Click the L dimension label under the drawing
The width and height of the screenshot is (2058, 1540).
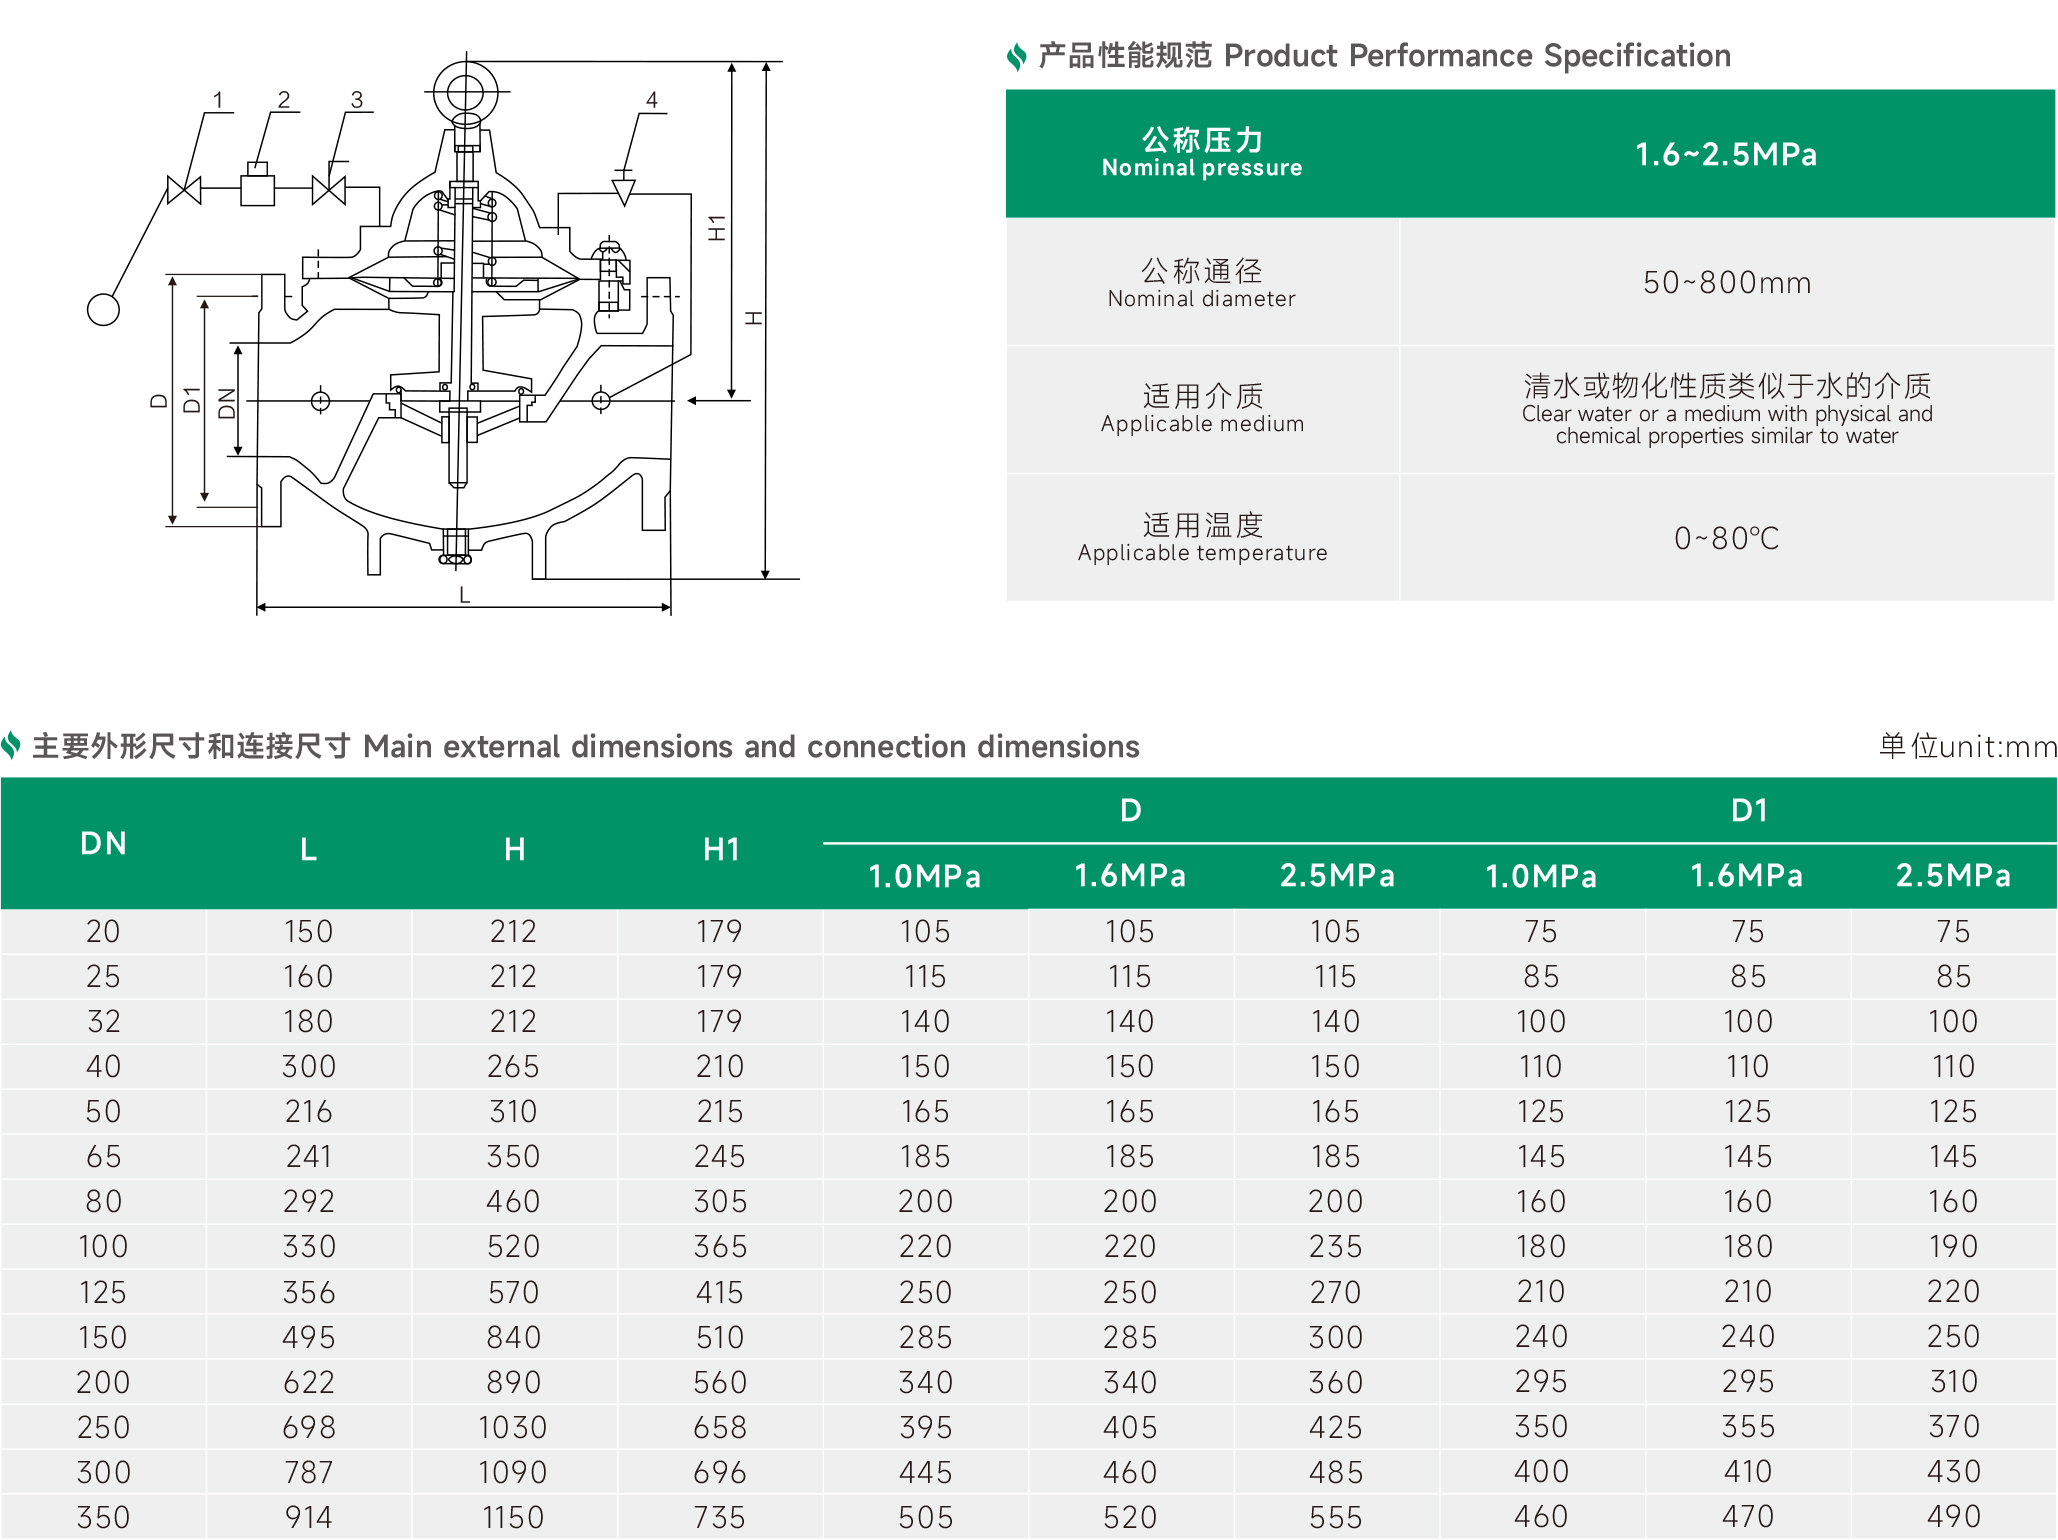click(x=464, y=595)
